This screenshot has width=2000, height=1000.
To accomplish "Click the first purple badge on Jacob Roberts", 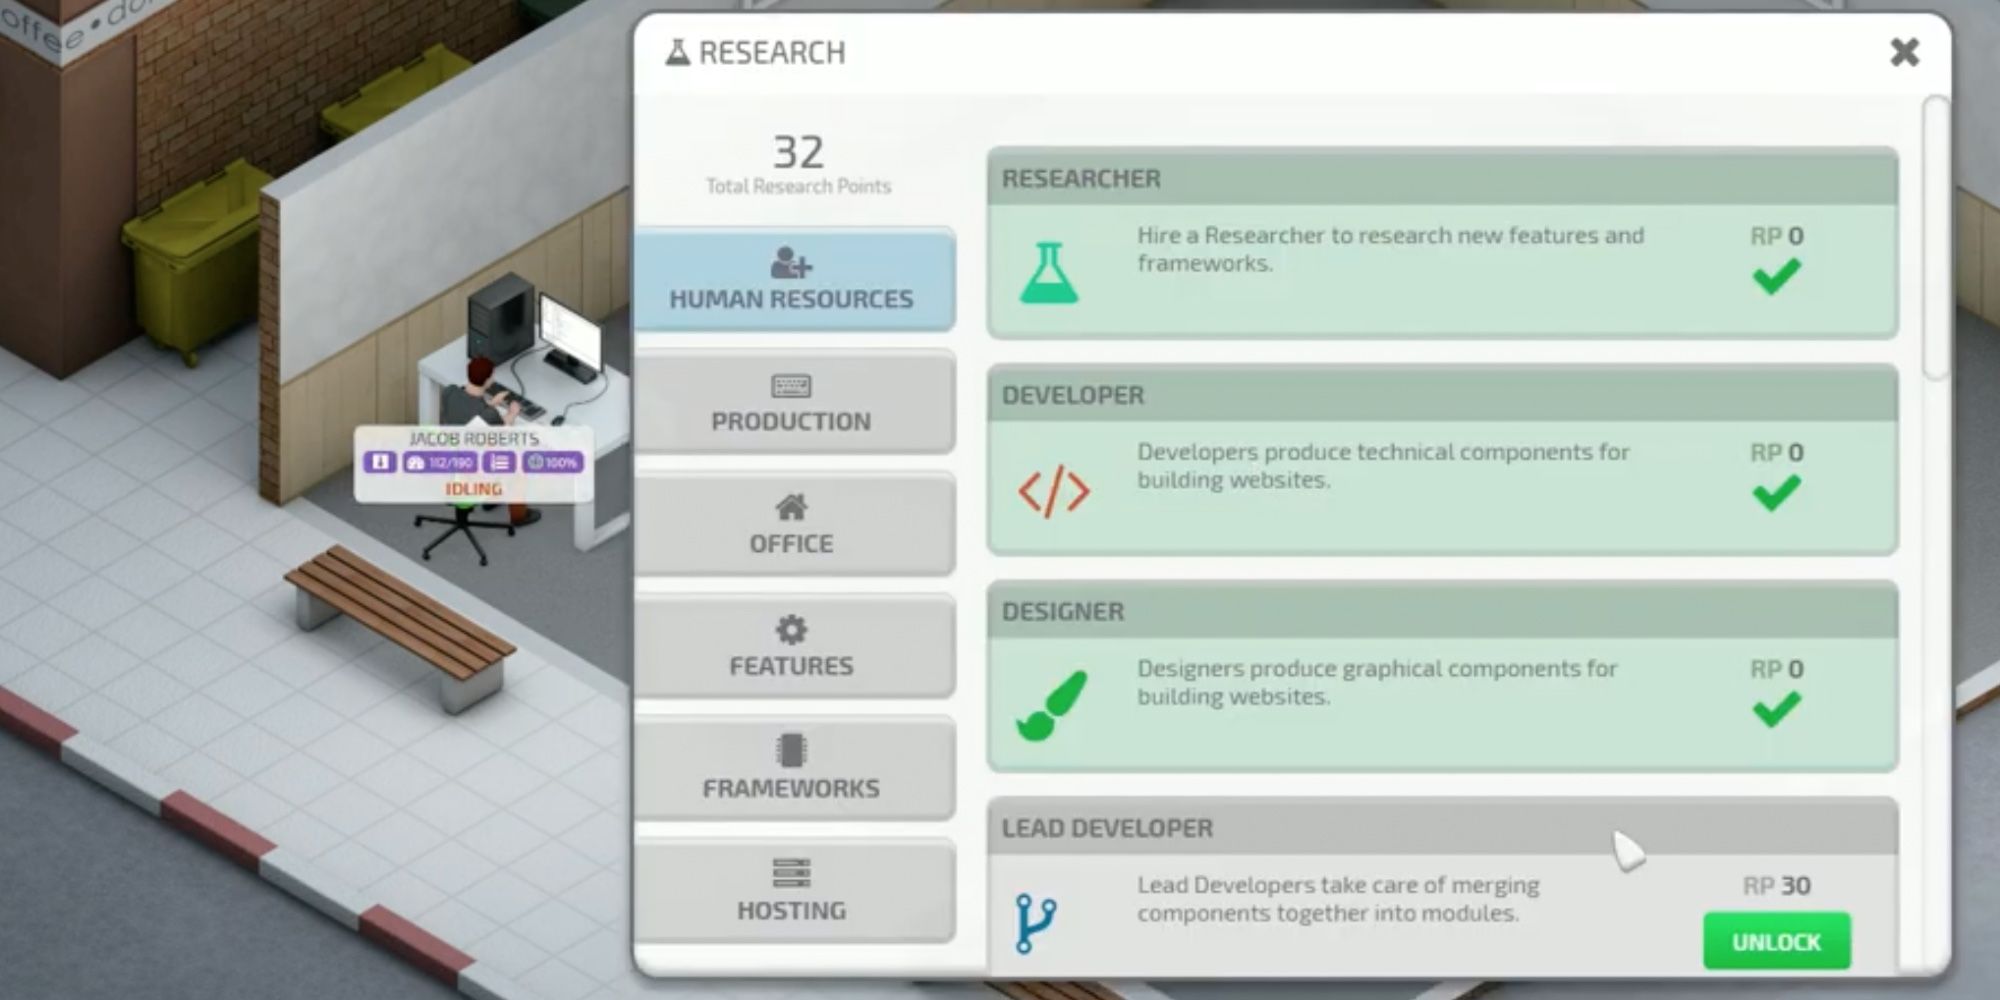I will (380, 462).
